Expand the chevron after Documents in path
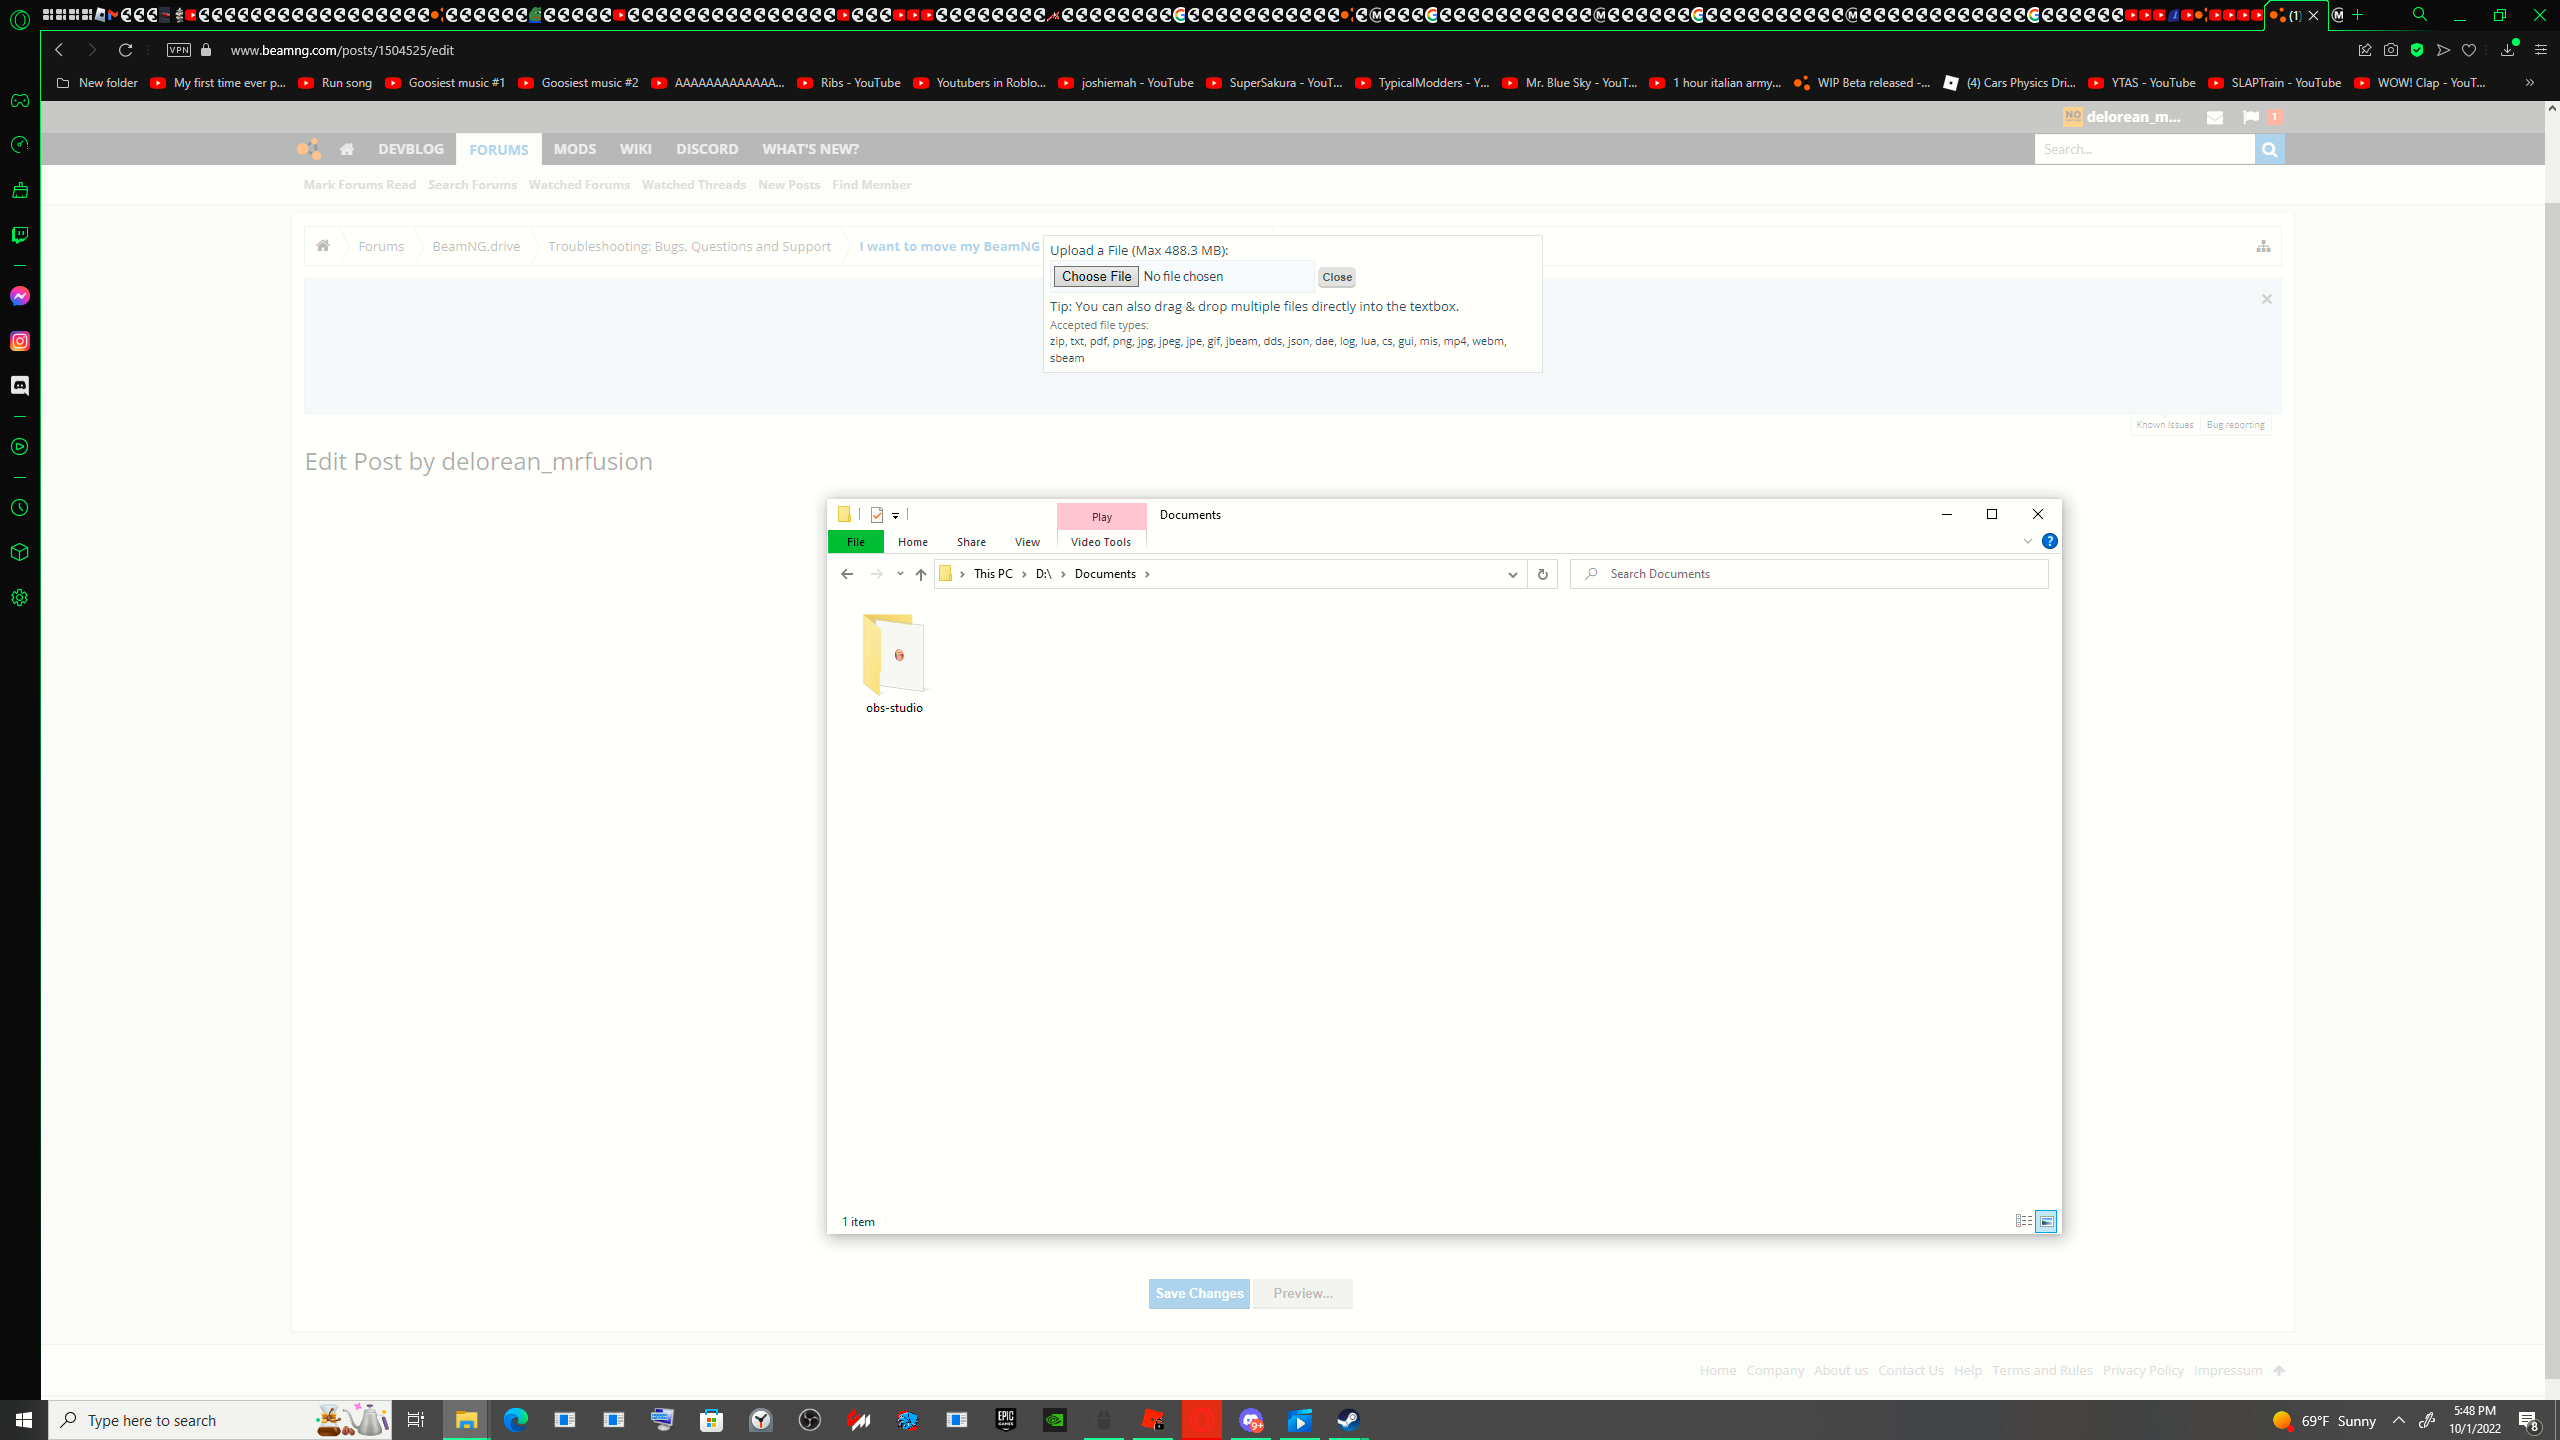The height and width of the screenshot is (1440, 2560). point(1147,574)
